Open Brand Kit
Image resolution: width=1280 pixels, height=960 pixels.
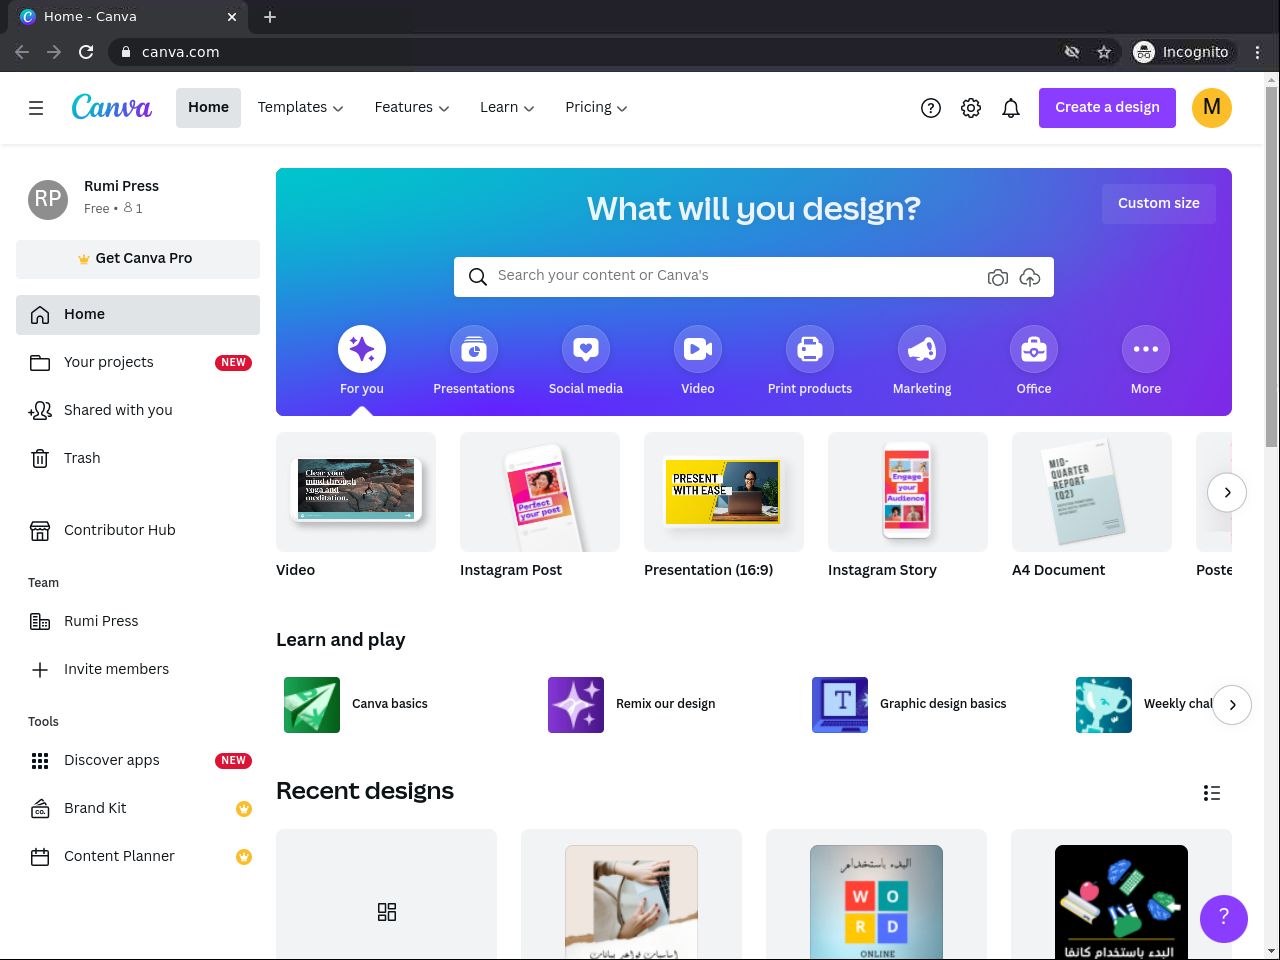click(x=138, y=809)
